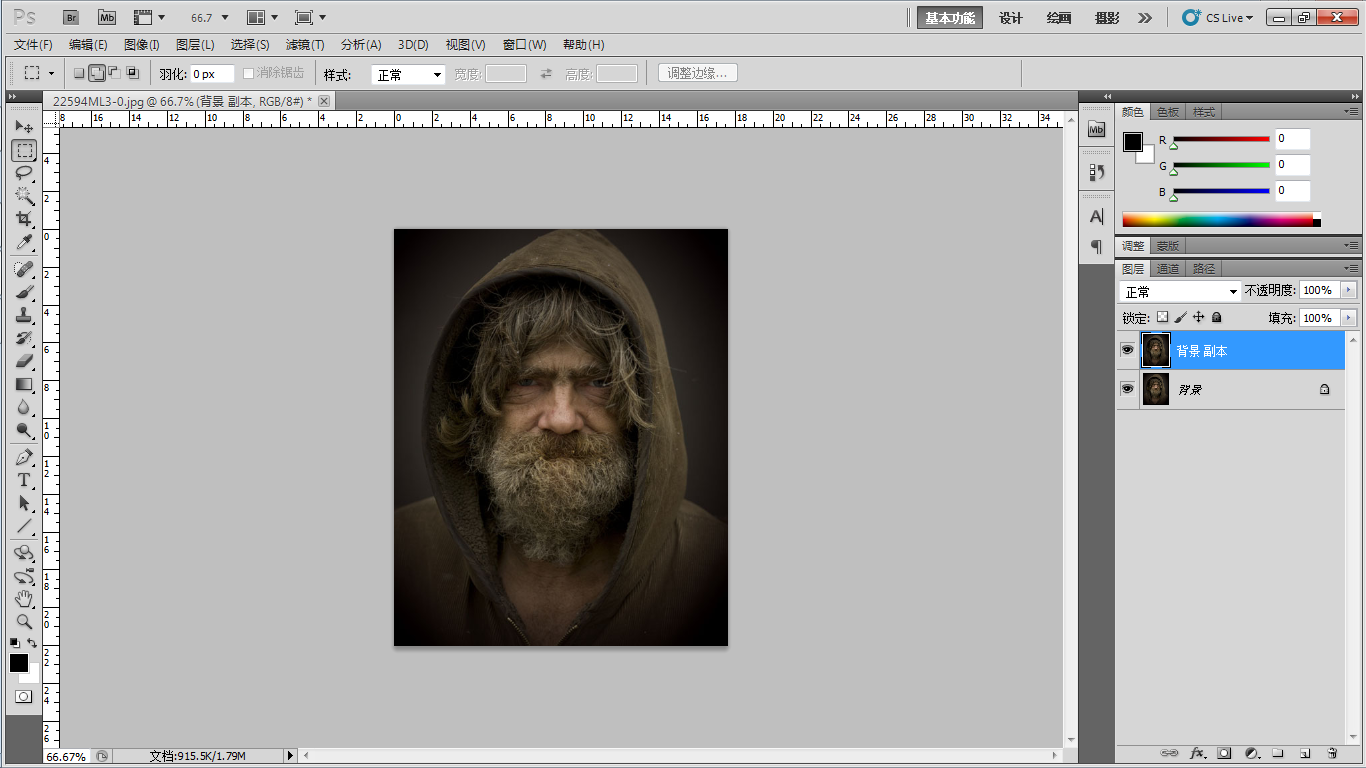Select the Line shape tool
This screenshot has height=768, width=1366.
pos(24,526)
